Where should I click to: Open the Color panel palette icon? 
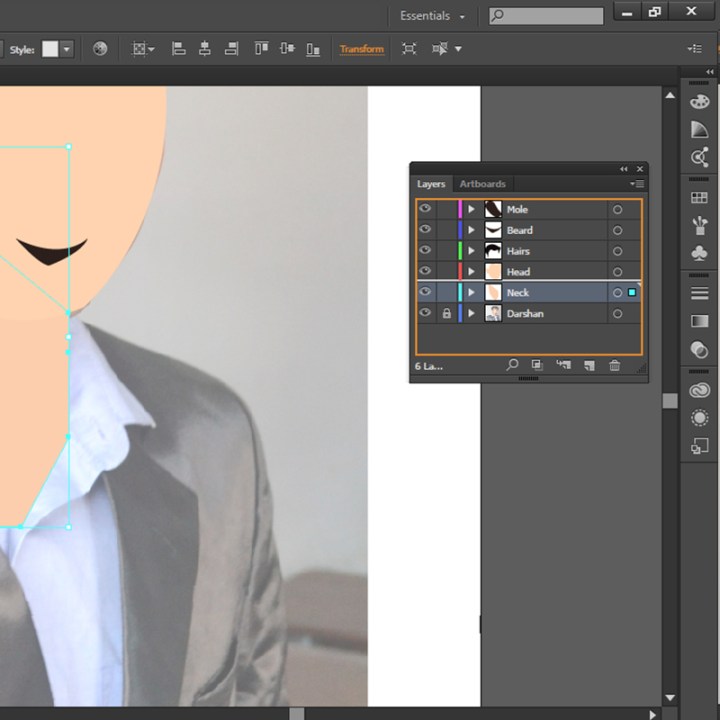point(699,102)
